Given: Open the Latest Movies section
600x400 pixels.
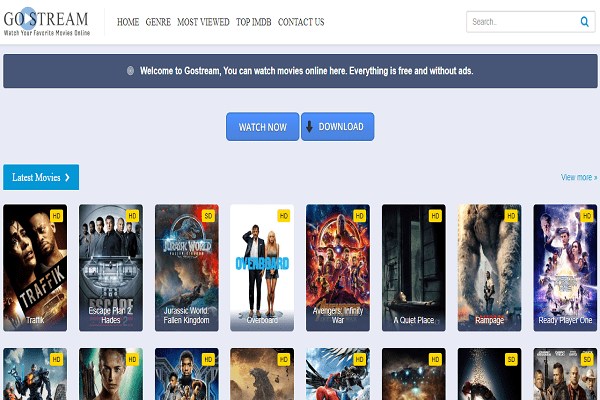Looking at the screenshot, I should click(41, 177).
